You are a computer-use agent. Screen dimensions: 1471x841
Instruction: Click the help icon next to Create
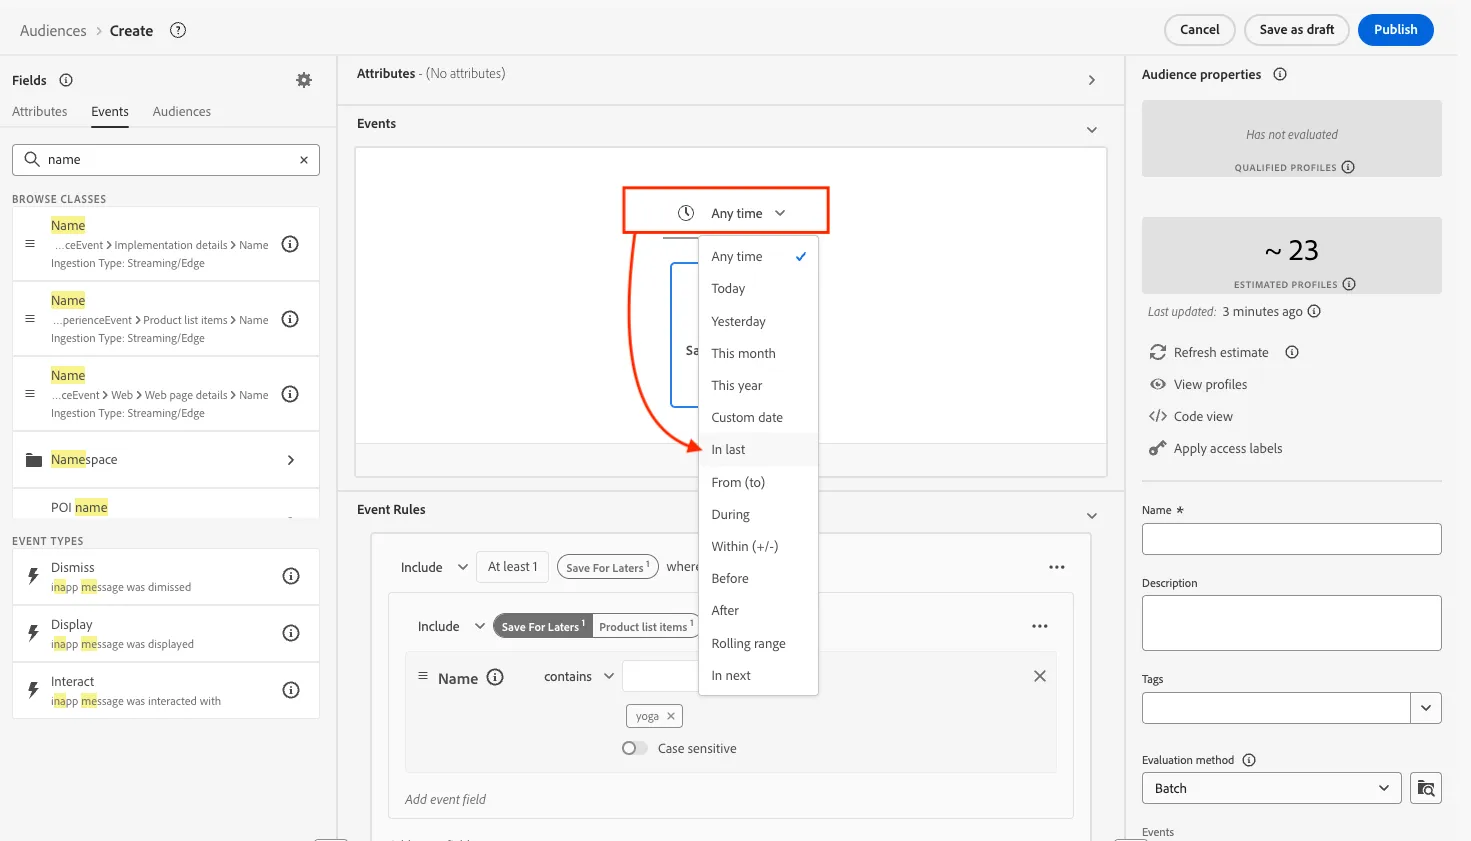(x=178, y=30)
